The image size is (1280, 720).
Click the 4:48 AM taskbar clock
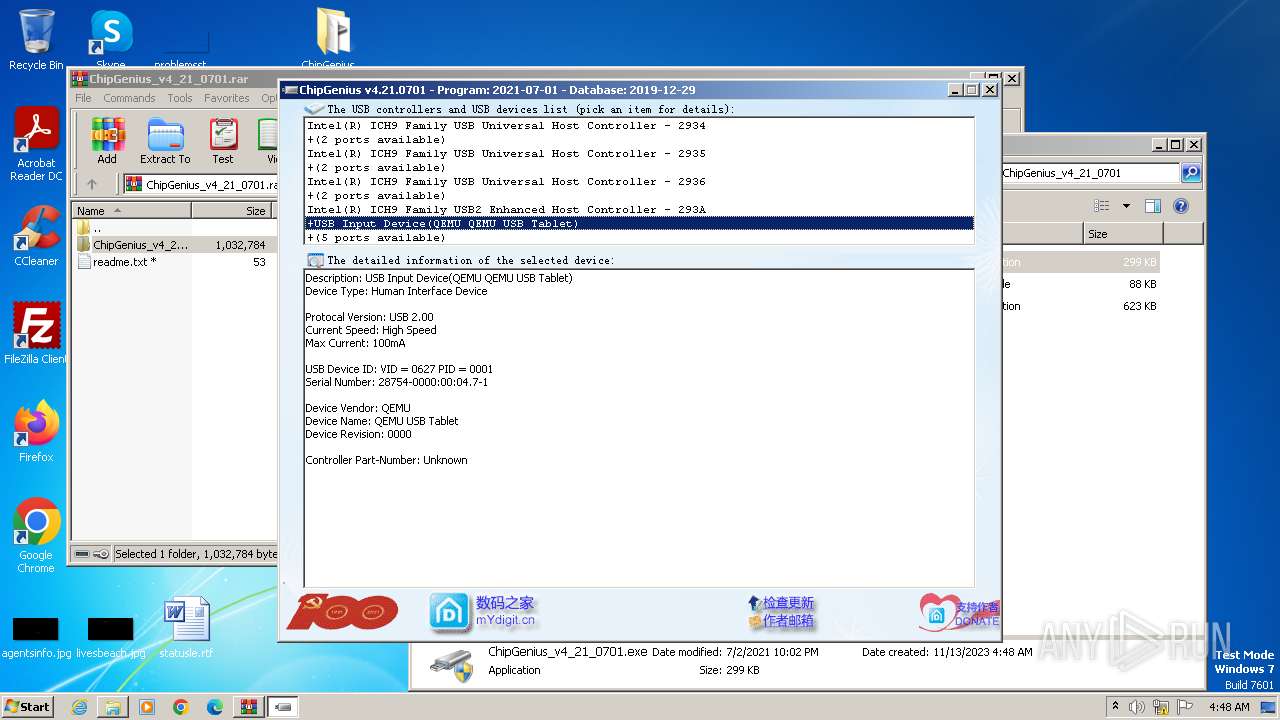click(1228, 707)
